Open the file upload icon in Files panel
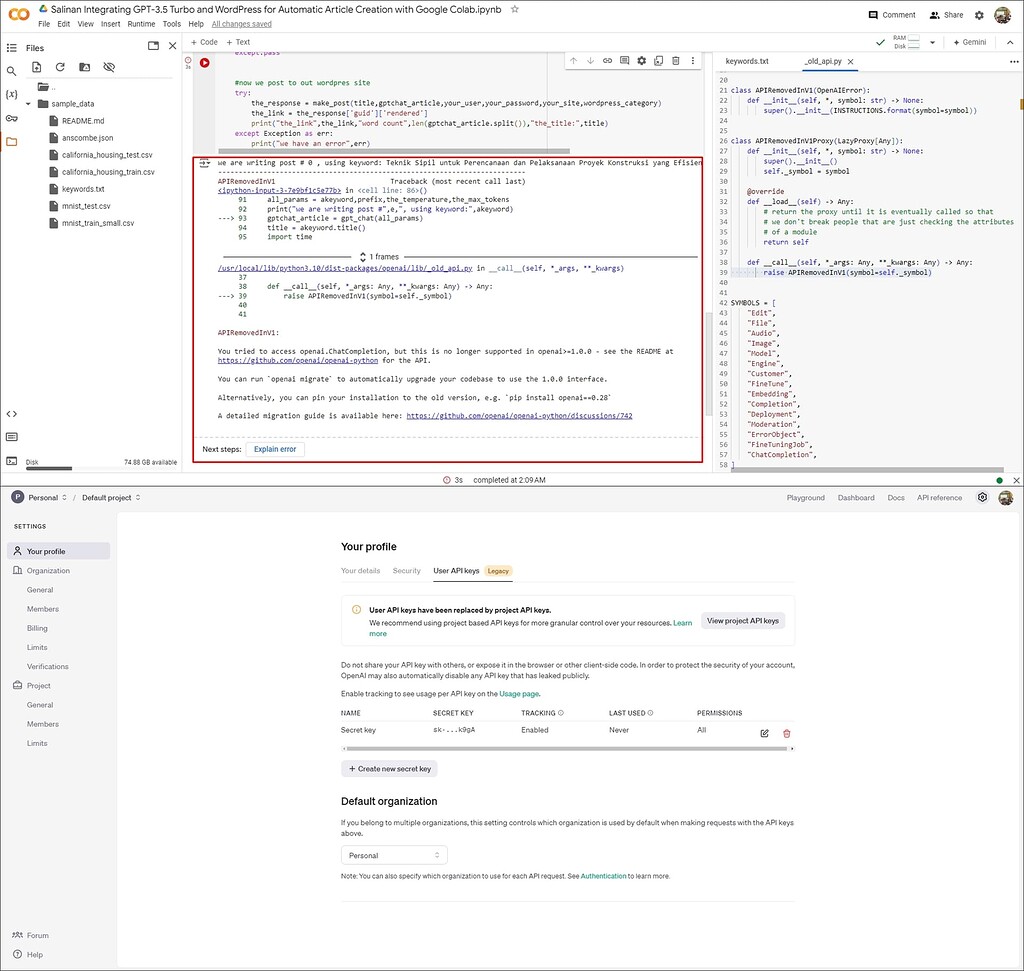This screenshot has height=971, width=1024. coord(37,69)
